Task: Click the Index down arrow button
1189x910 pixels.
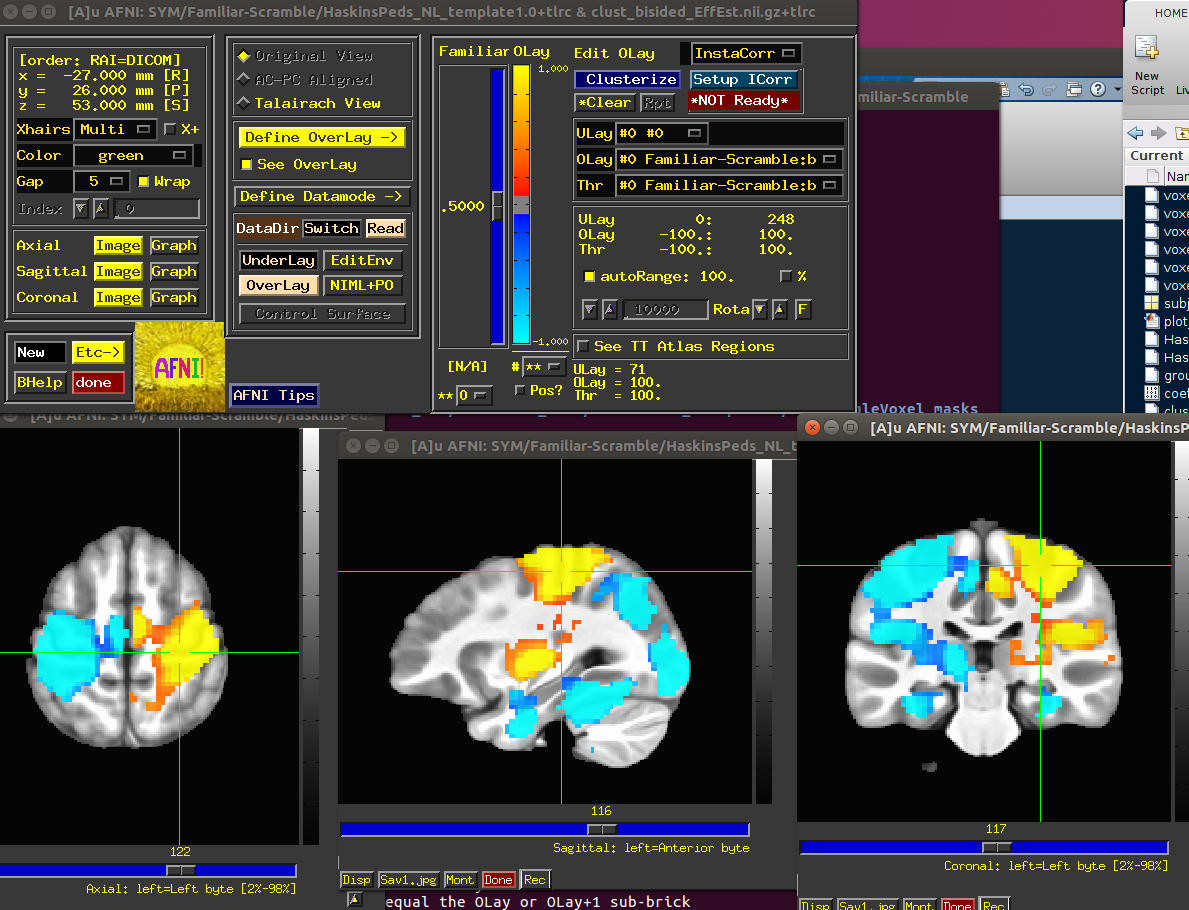Action: click(80, 209)
